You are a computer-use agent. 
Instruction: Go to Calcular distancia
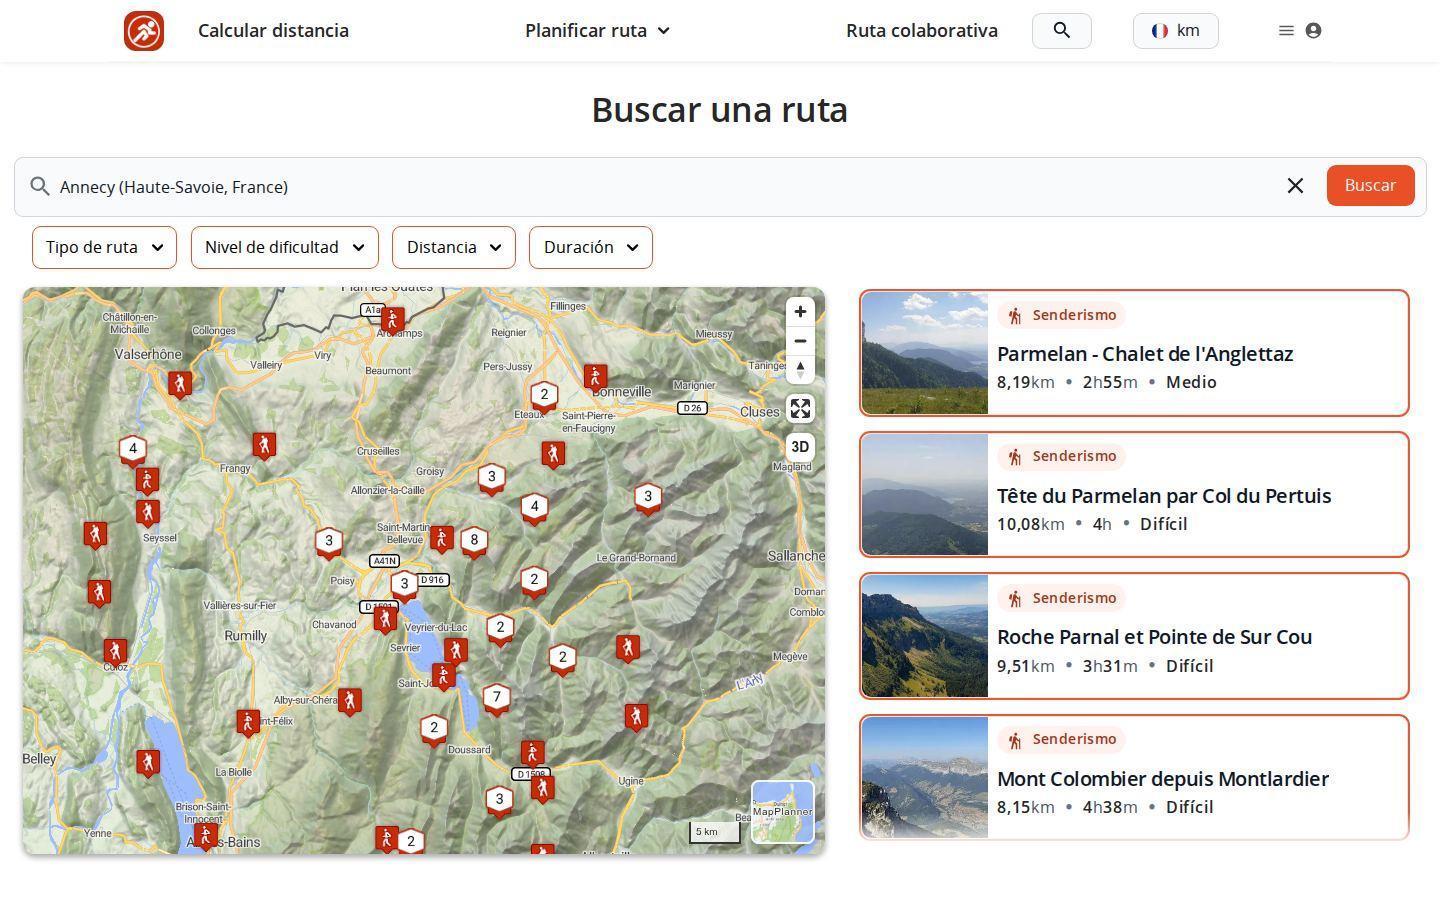click(x=273, y=31)
